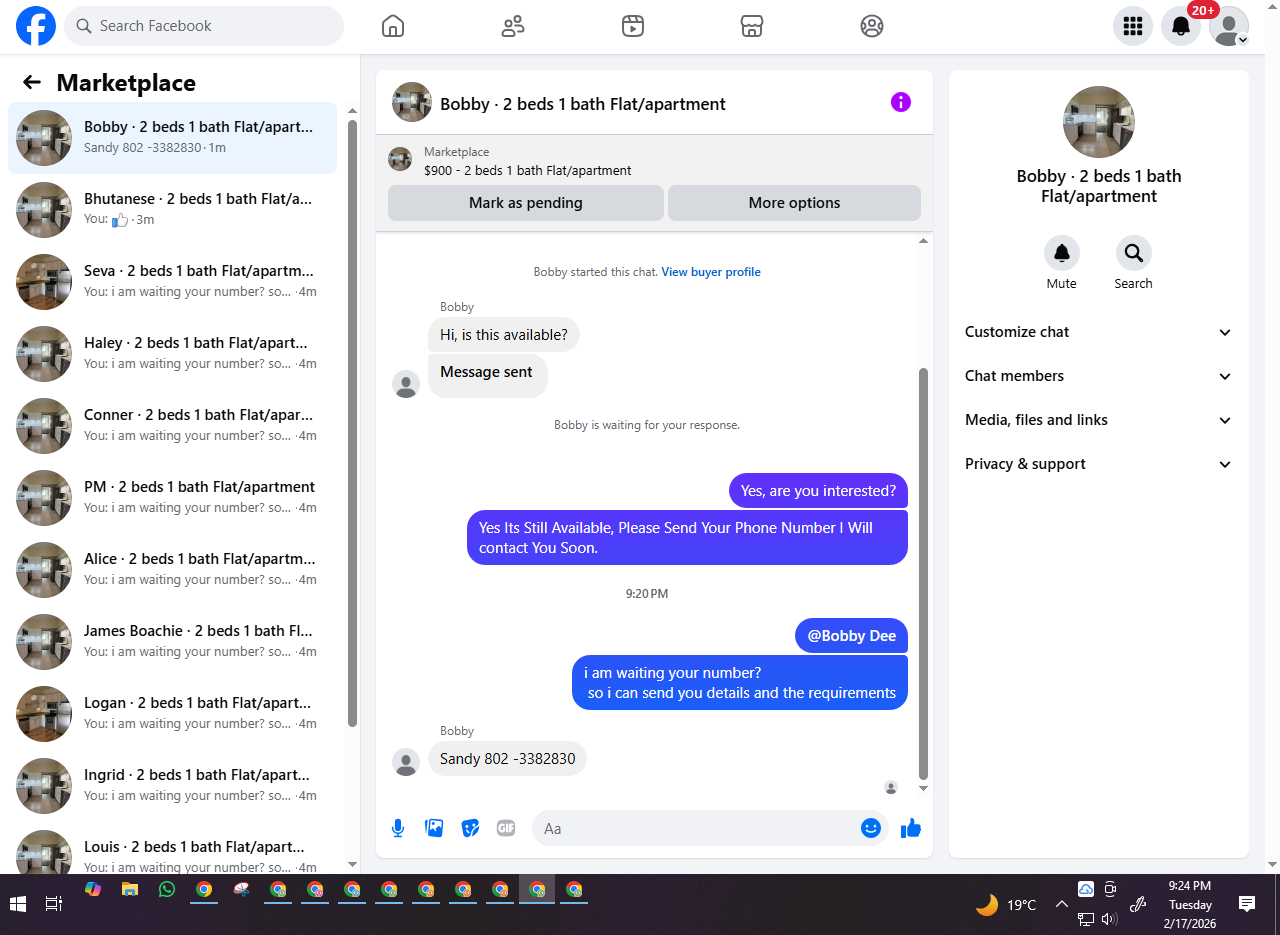
Task: Click Bobby's avatar beside the phone number message
Action: [406, 763]
